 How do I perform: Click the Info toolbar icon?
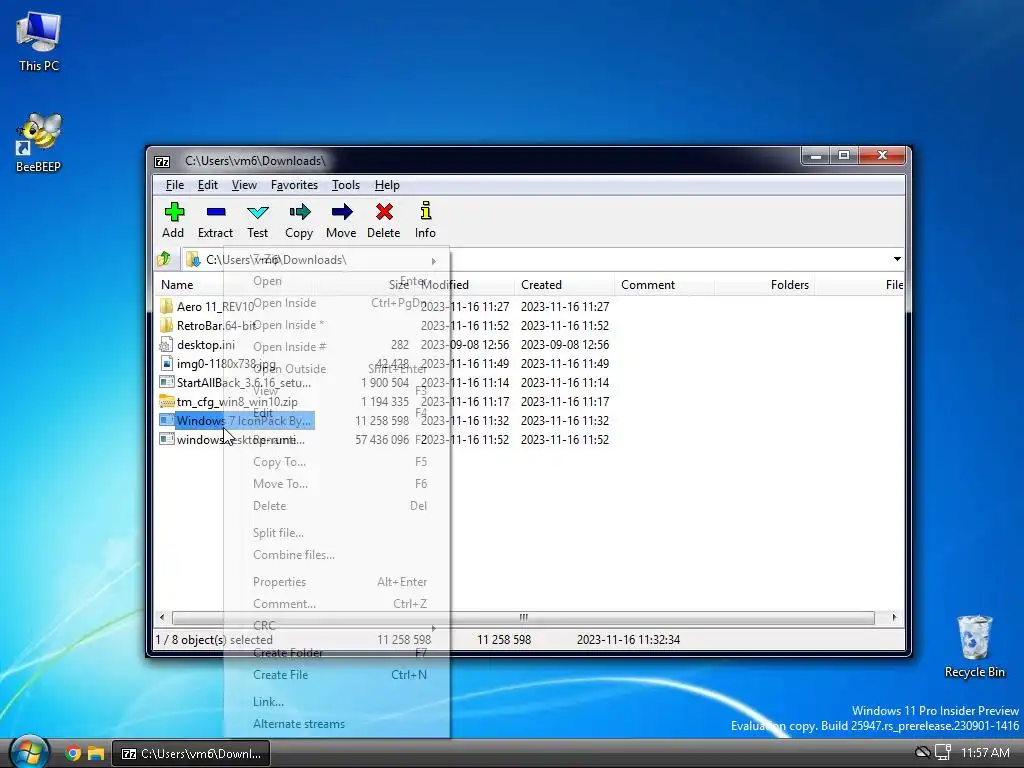(x=426, y=211)
